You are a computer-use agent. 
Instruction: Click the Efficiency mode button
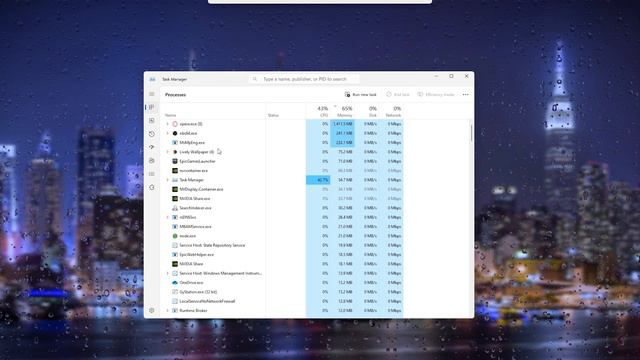(x=436, y=95)
